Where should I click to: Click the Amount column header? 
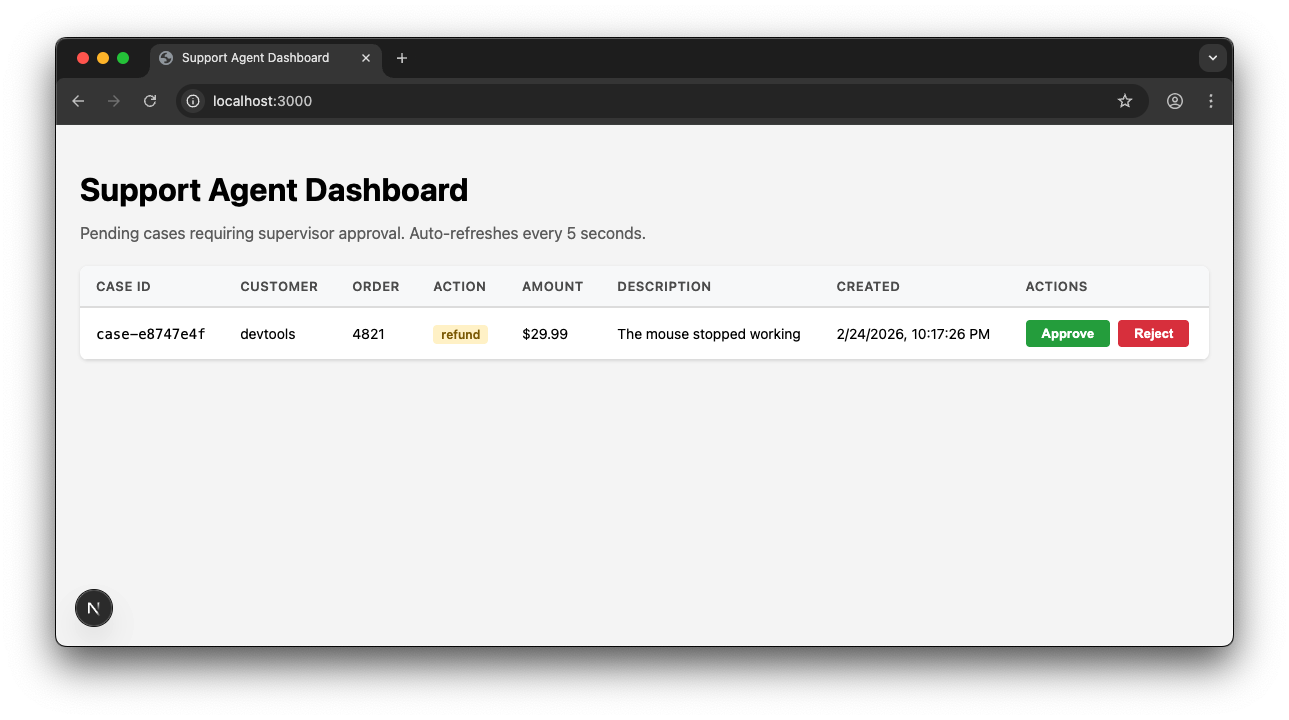[552, 286]
